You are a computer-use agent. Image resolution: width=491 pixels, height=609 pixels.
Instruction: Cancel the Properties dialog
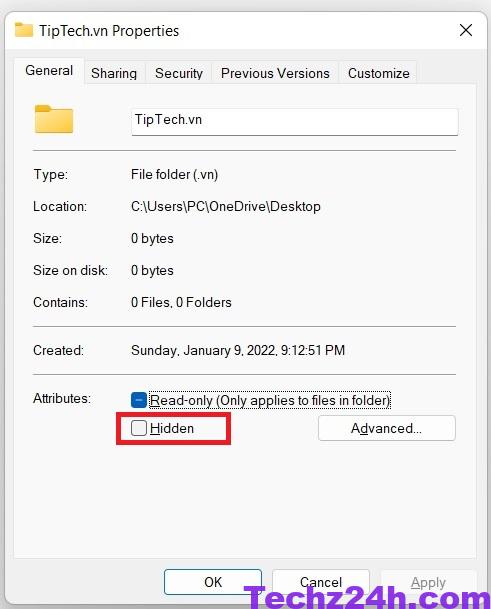(x=321, y=582)
